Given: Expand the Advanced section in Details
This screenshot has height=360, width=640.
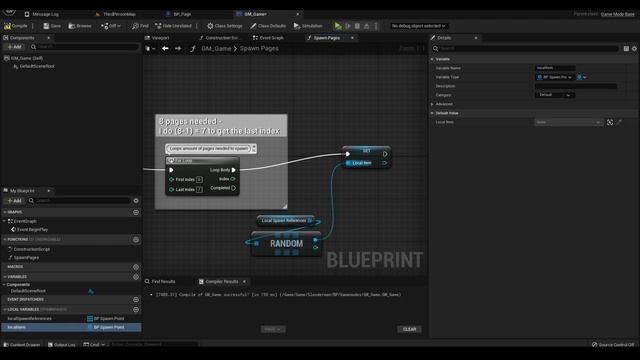Looking at the screenshot, I should (432, 104).
